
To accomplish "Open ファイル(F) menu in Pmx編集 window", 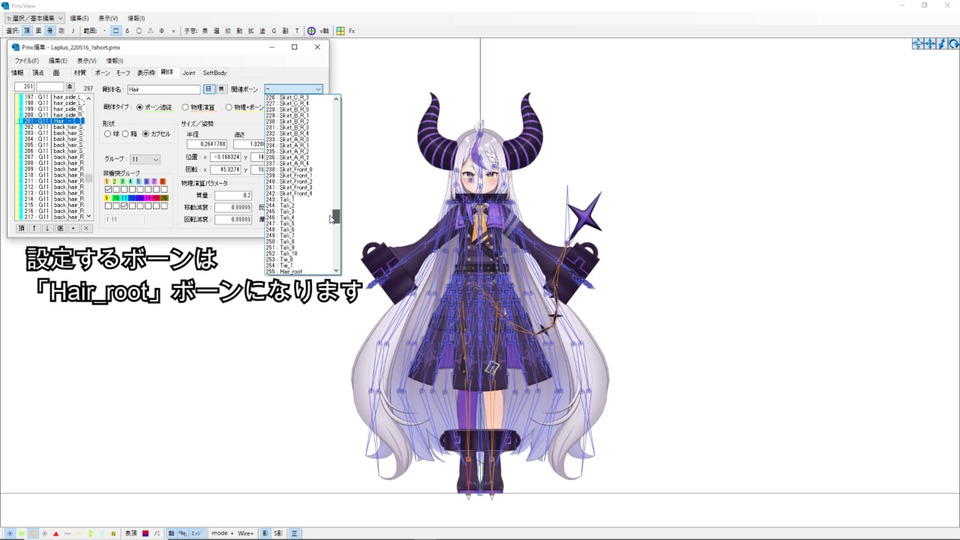I will pyautogui.click(x=27, y=61).
